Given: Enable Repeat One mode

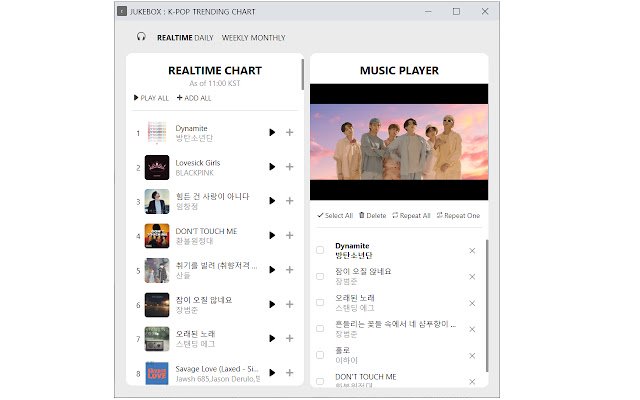Looking at the screenshot, I should [458, 216].
